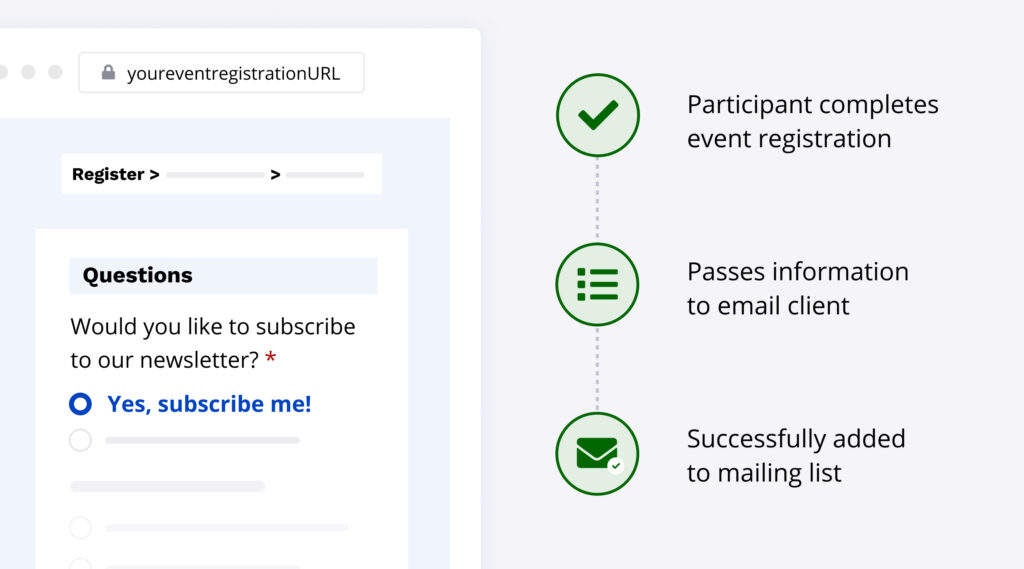Click the padlock icon in the address bar
The image size is (1024, 569).
[x=108, y=73]
